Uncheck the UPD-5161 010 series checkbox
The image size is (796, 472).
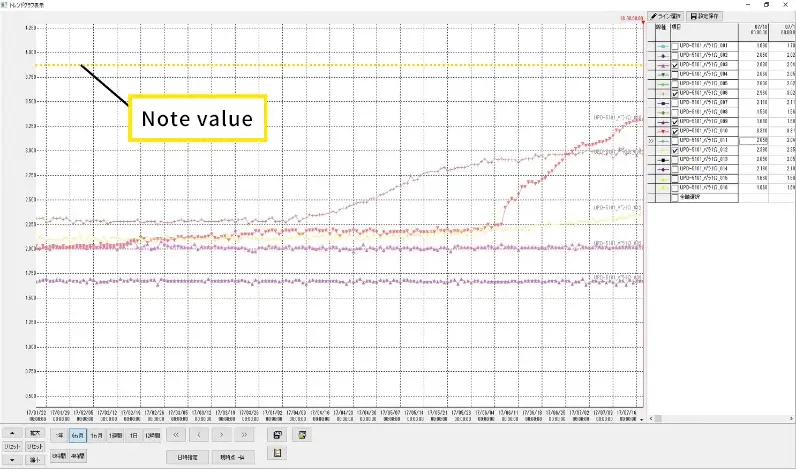point(674,130)
